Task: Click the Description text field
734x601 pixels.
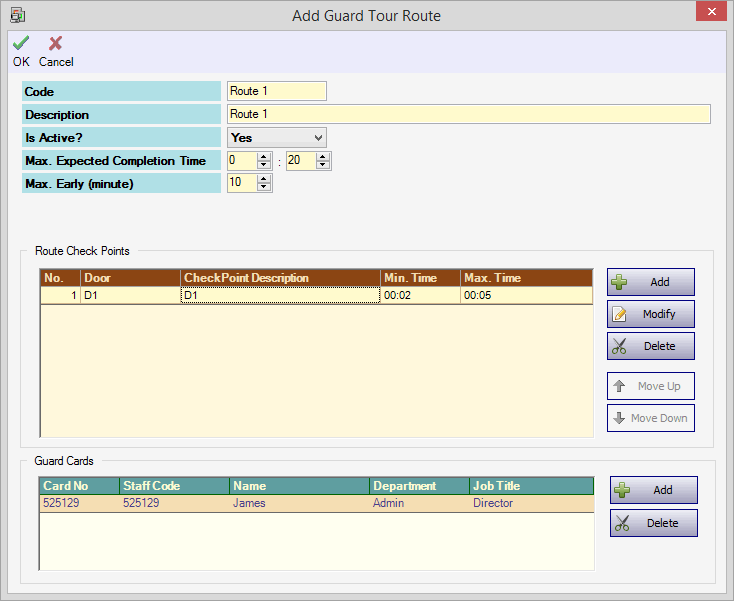Action: coord(468,114)
